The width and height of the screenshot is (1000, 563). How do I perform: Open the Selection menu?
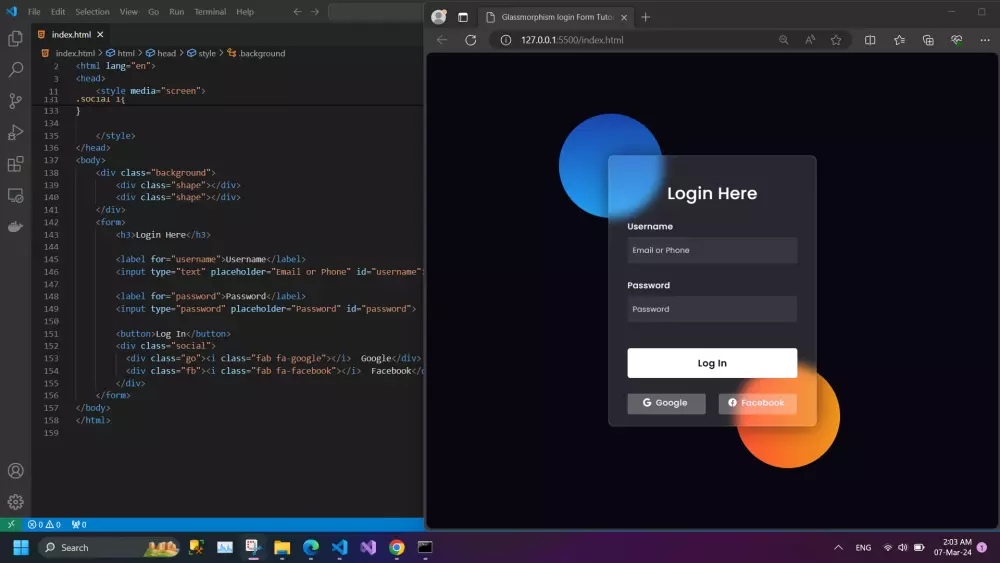pyautogui.click(x=92, y=11)
